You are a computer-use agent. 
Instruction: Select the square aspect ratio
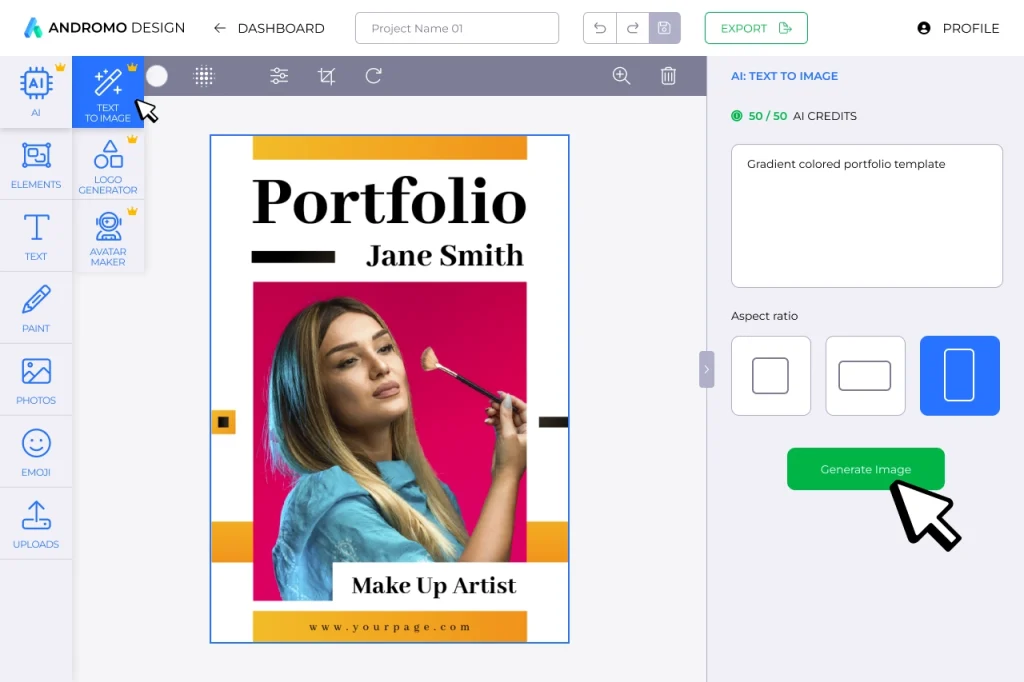coord(770,376)
